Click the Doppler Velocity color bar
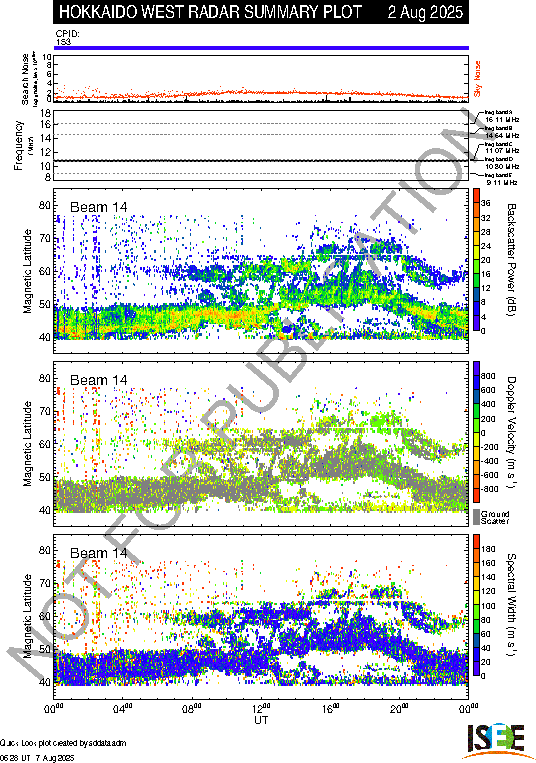 [x=476, y=432]
